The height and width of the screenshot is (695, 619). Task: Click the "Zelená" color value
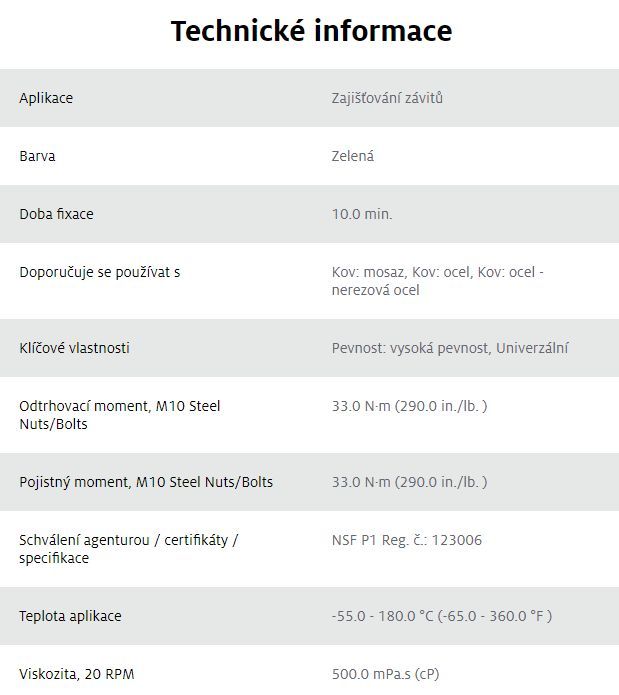[x=353, y=156]
